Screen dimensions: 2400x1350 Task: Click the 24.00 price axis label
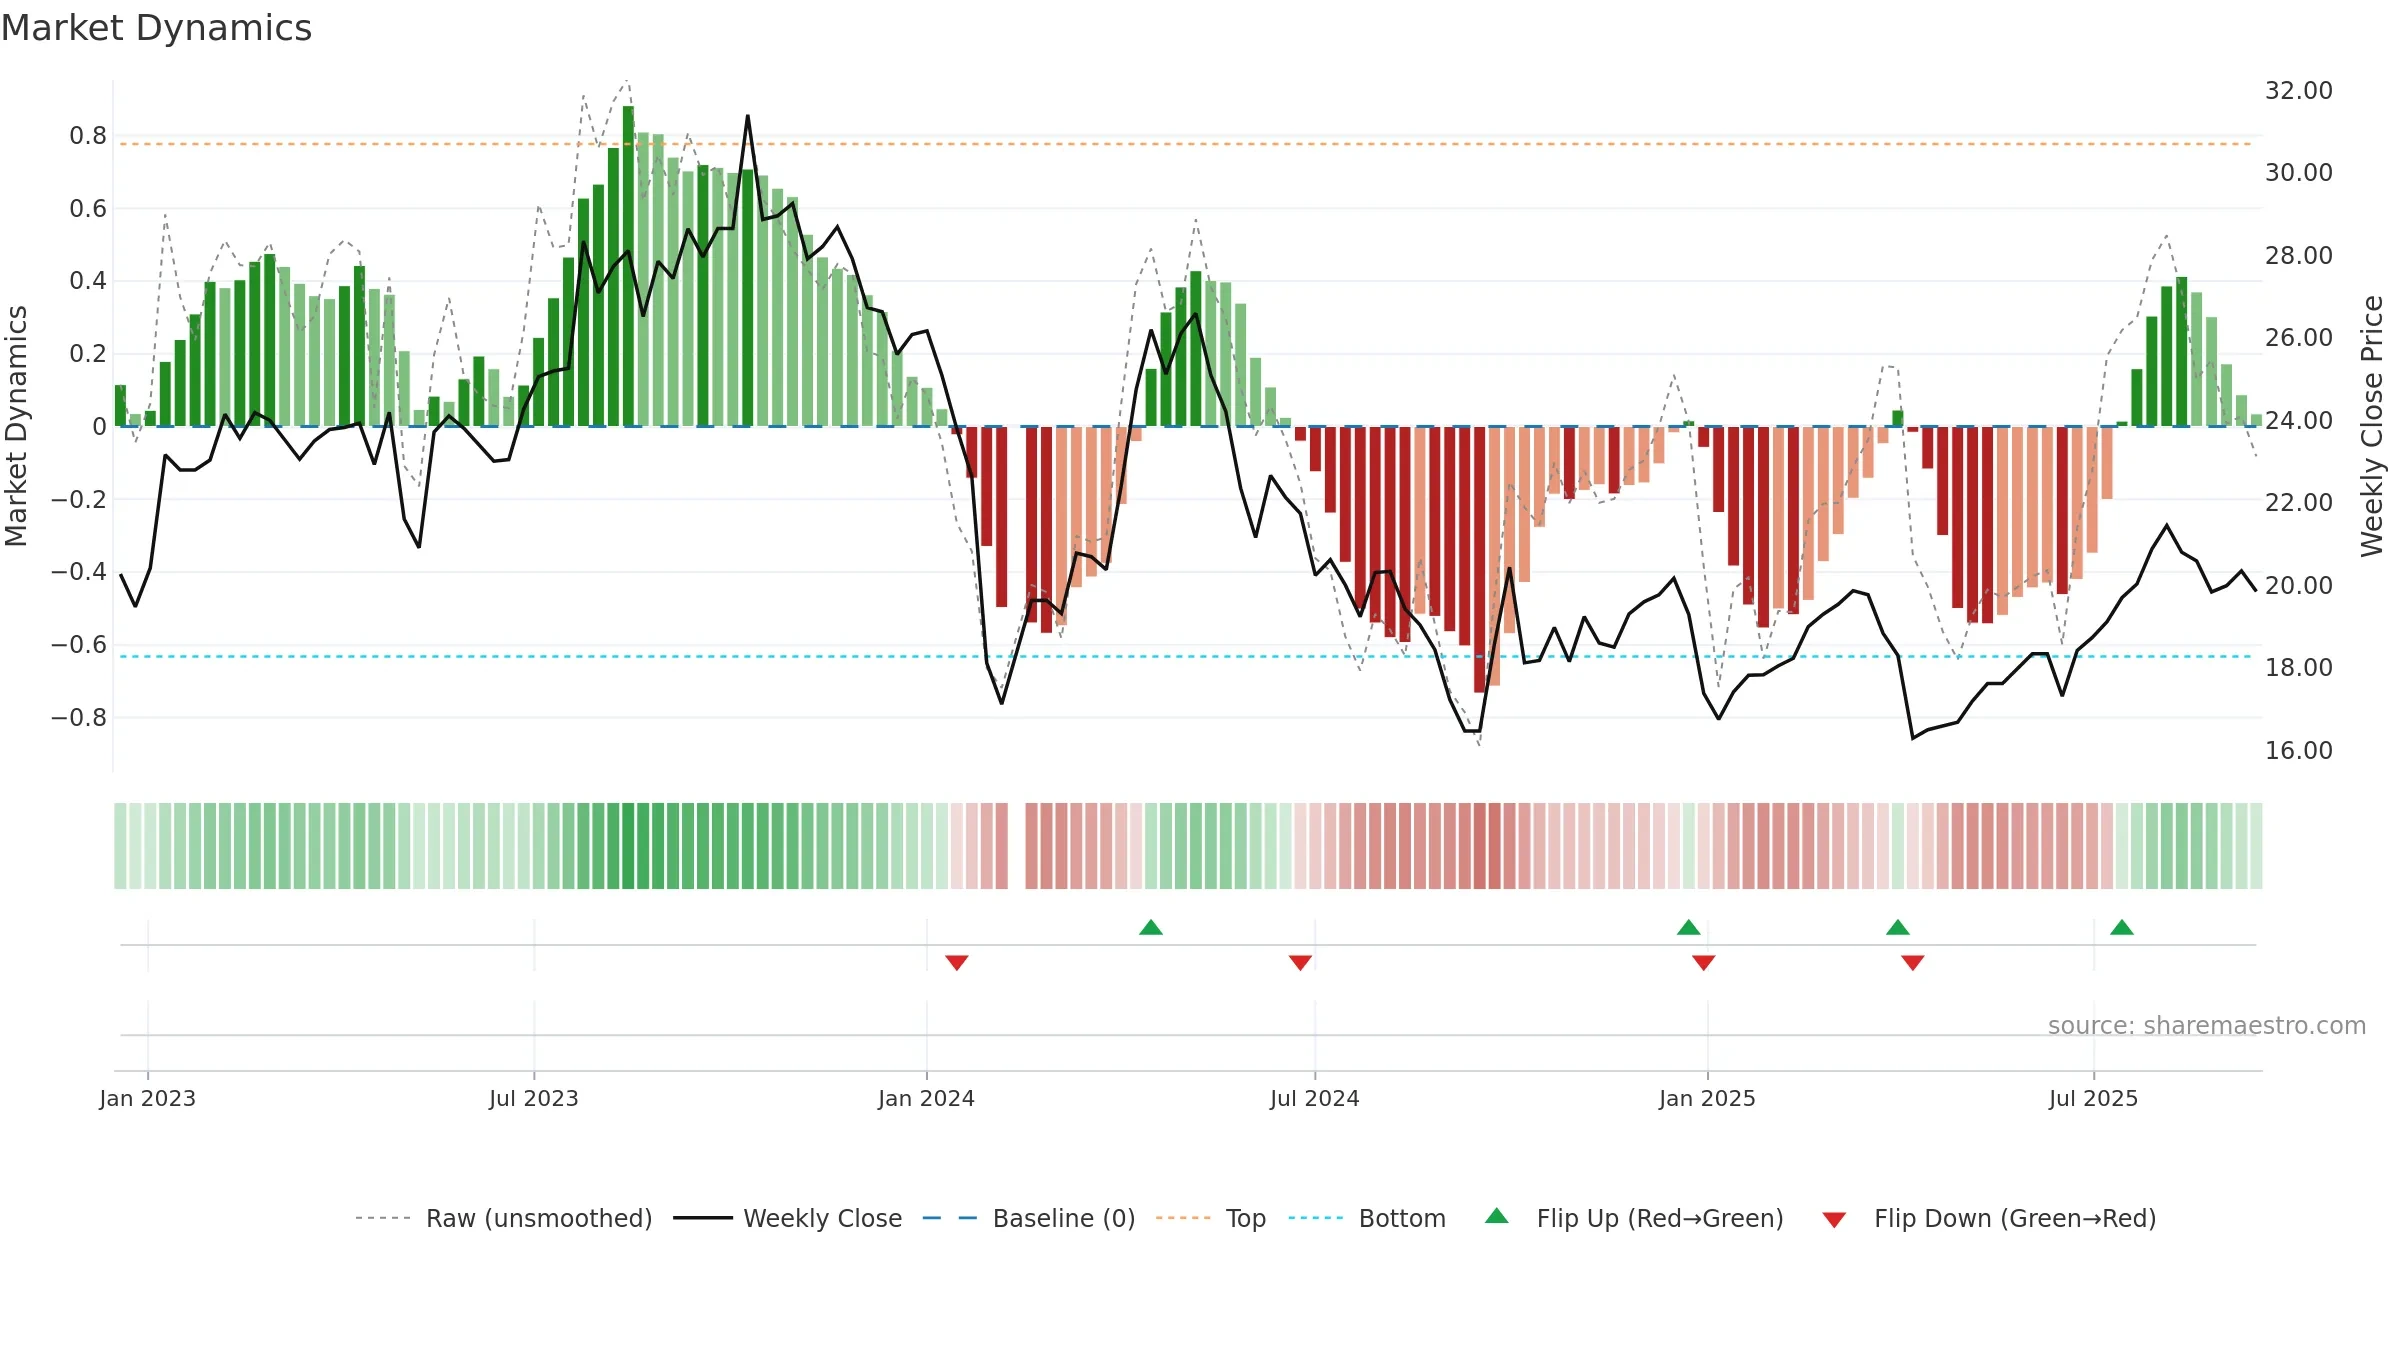click(x=2299, y=420)
